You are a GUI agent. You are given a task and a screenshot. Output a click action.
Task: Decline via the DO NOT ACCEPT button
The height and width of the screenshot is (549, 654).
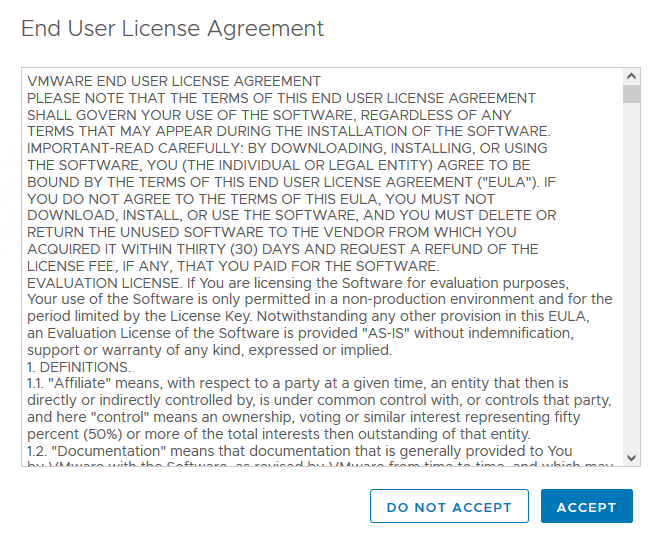[x=449, y=506]
